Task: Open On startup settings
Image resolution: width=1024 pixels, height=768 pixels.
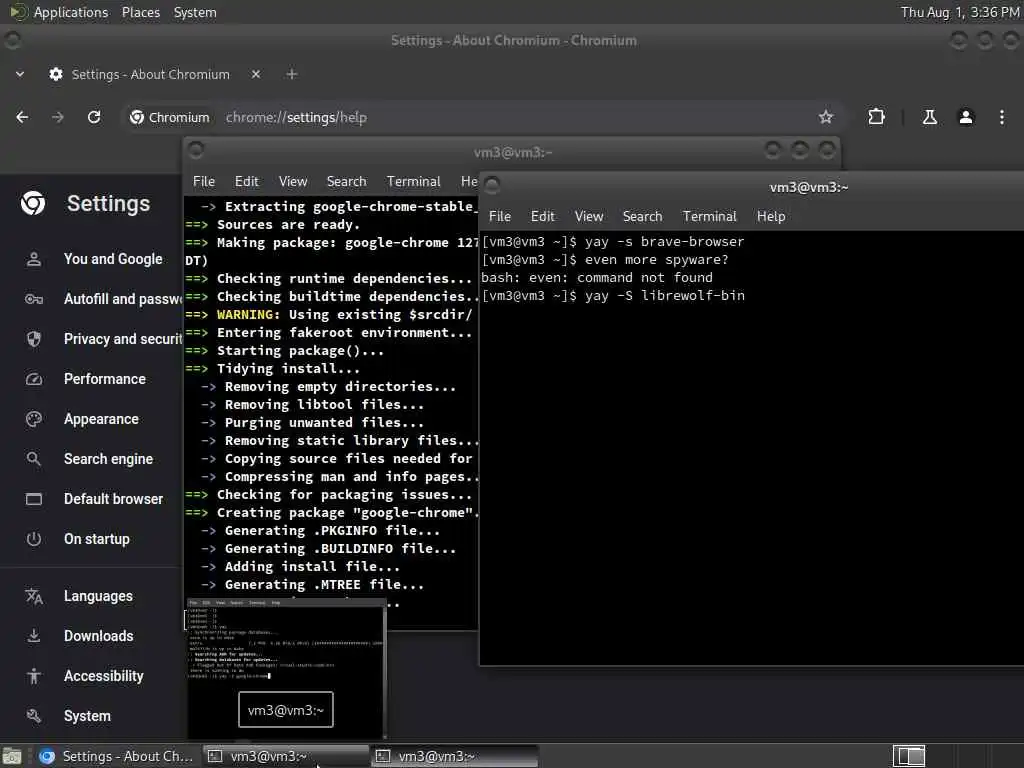Action: [x=97, y=539]
